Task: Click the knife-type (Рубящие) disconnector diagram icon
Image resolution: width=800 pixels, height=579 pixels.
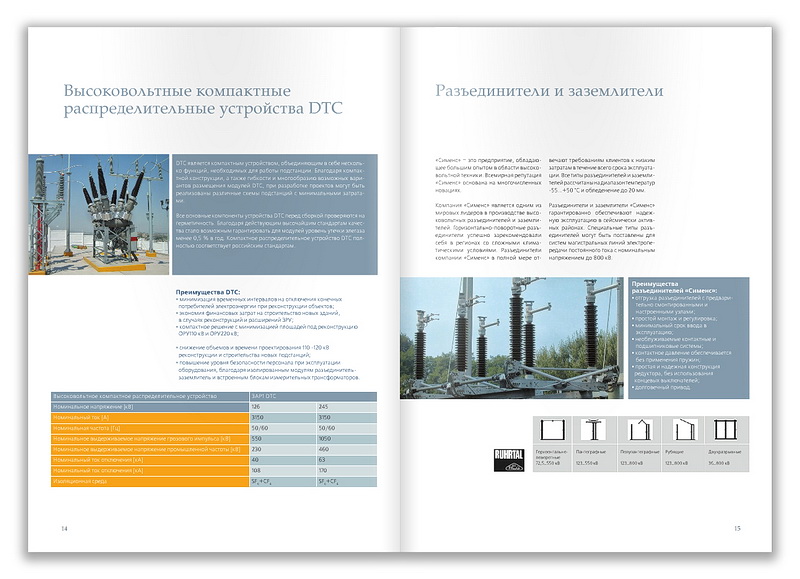Action: pos(684,430)
